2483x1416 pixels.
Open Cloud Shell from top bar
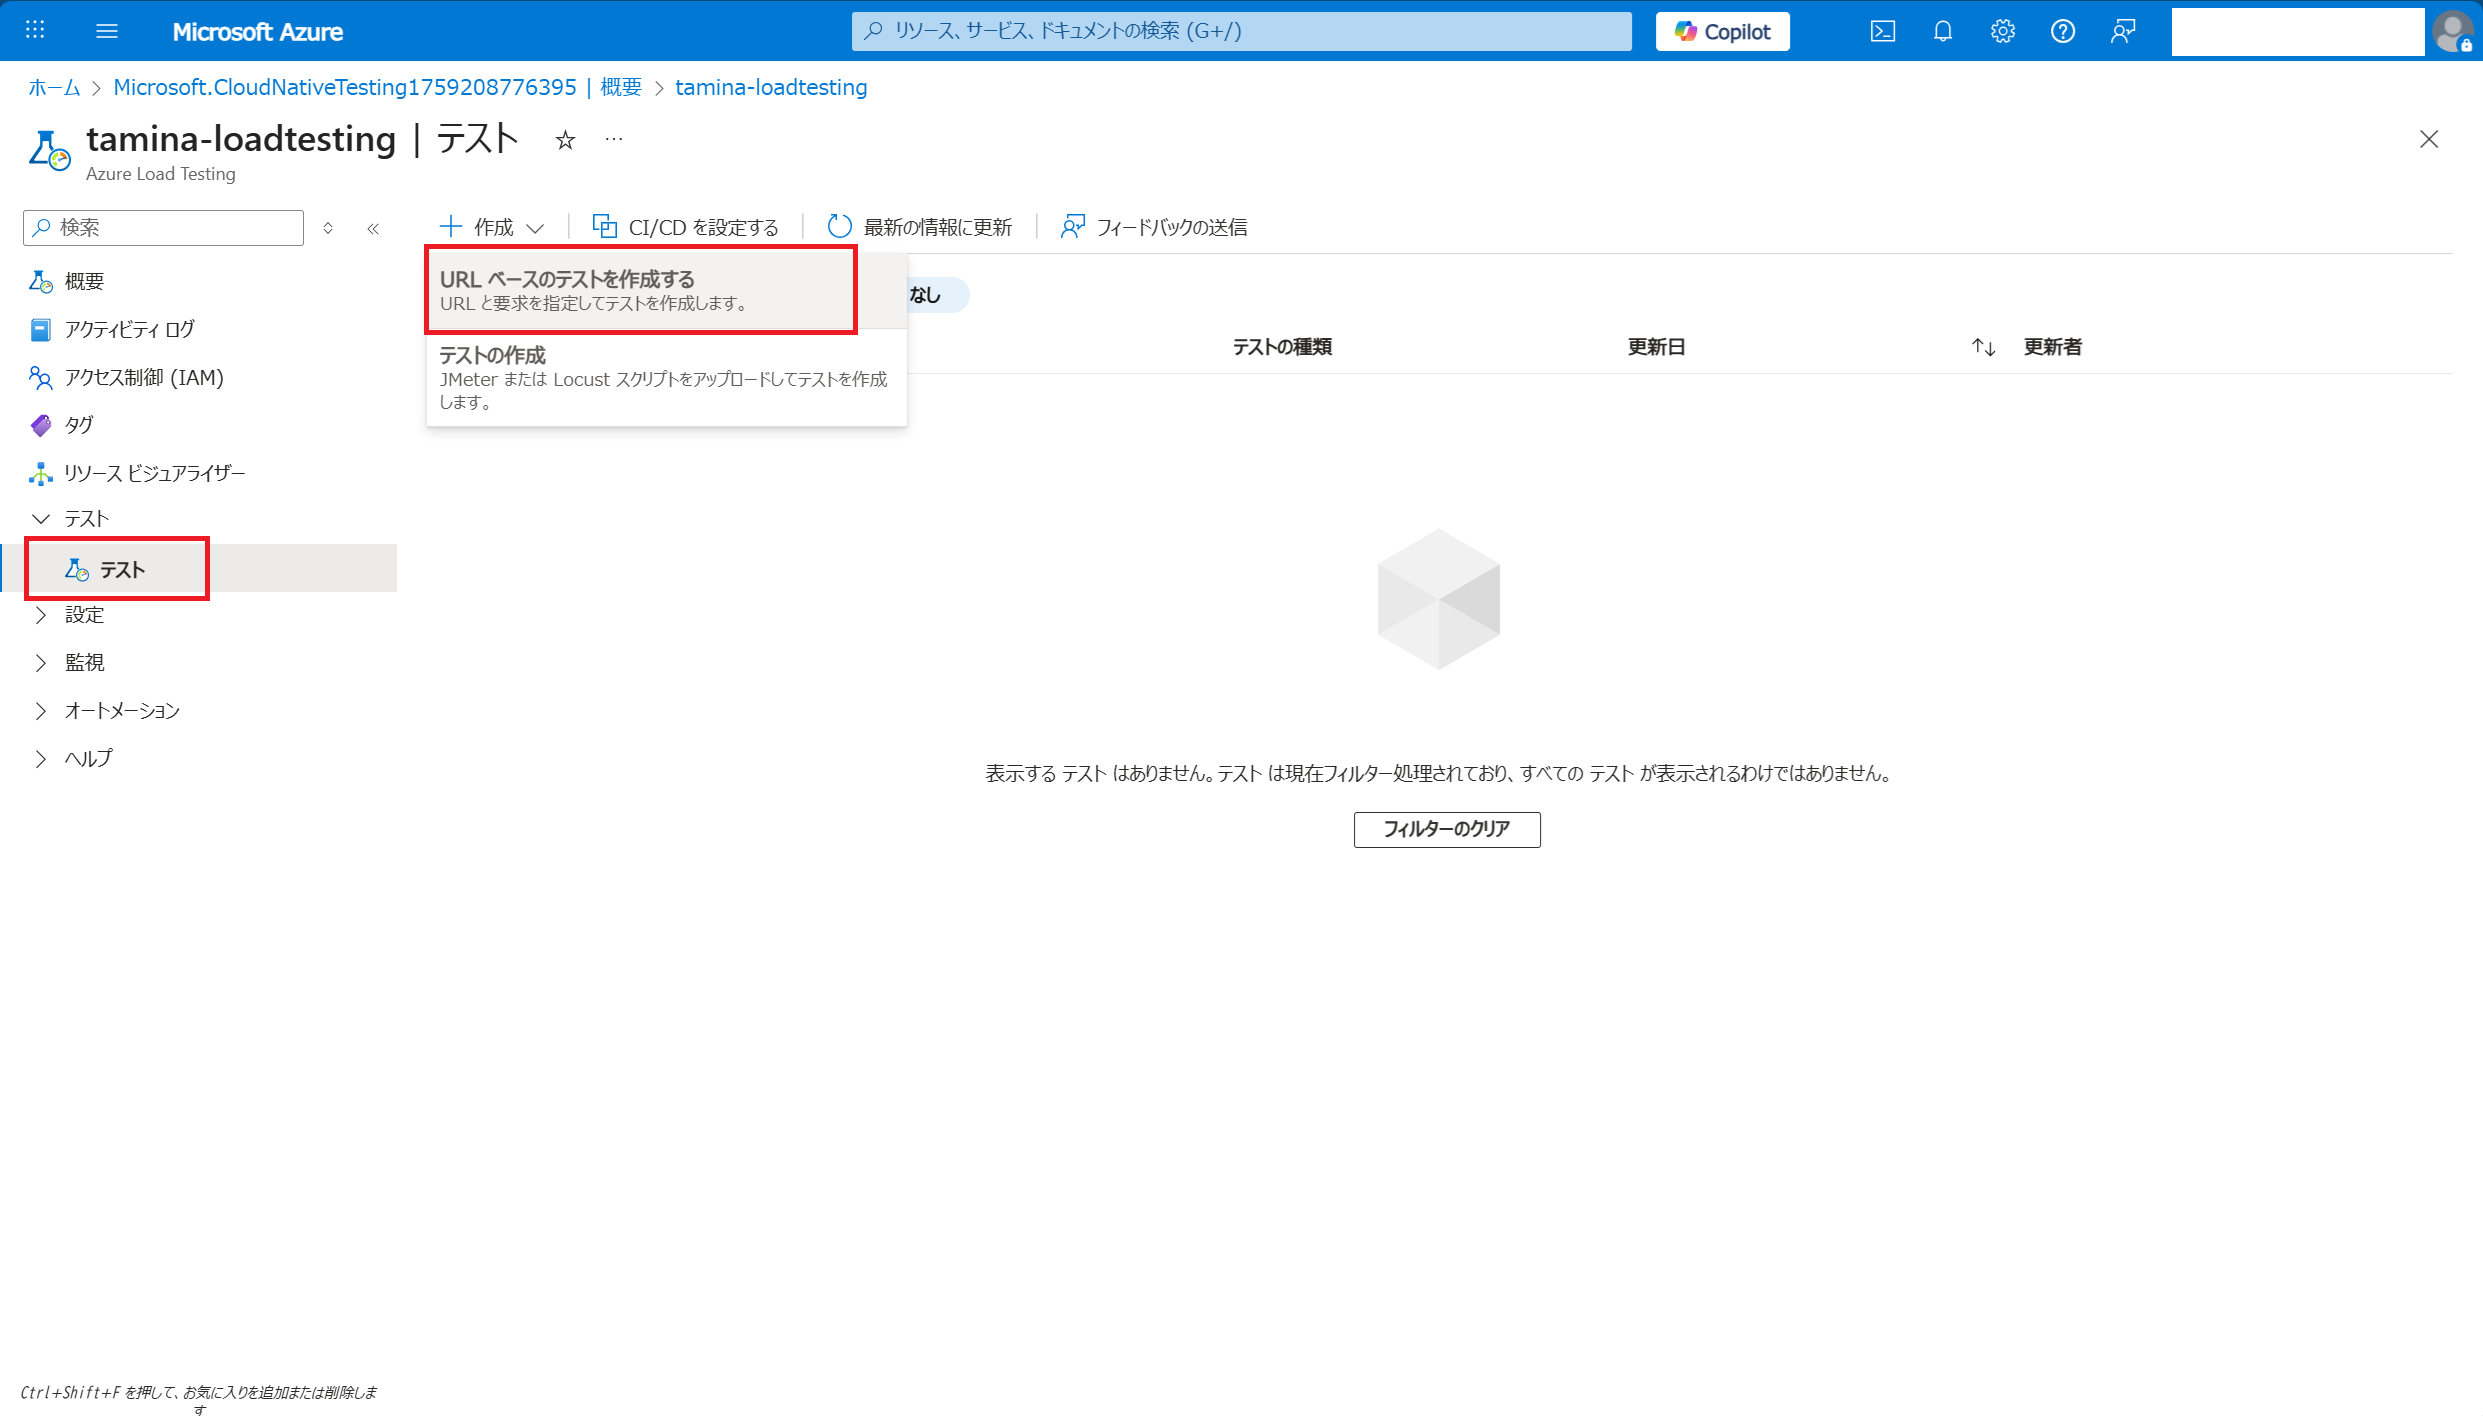pyautogui.click(x=1882, y=31)
